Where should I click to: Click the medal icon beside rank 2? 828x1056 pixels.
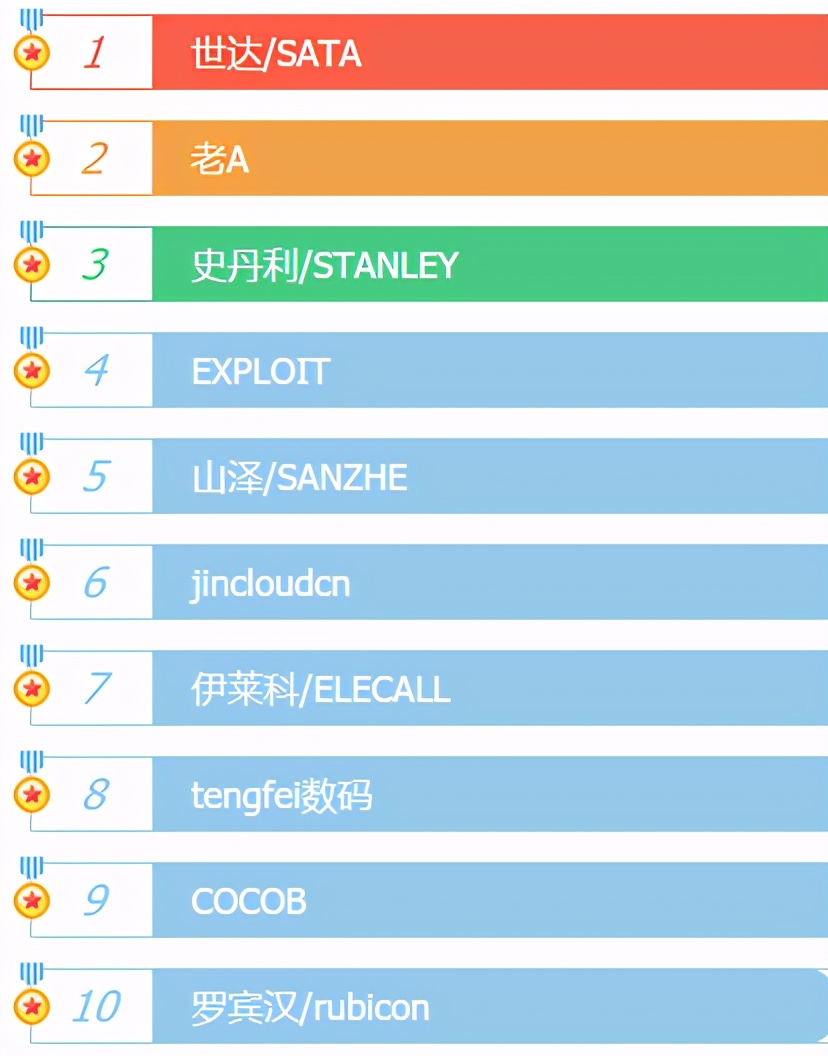click(x=32, y=158)
